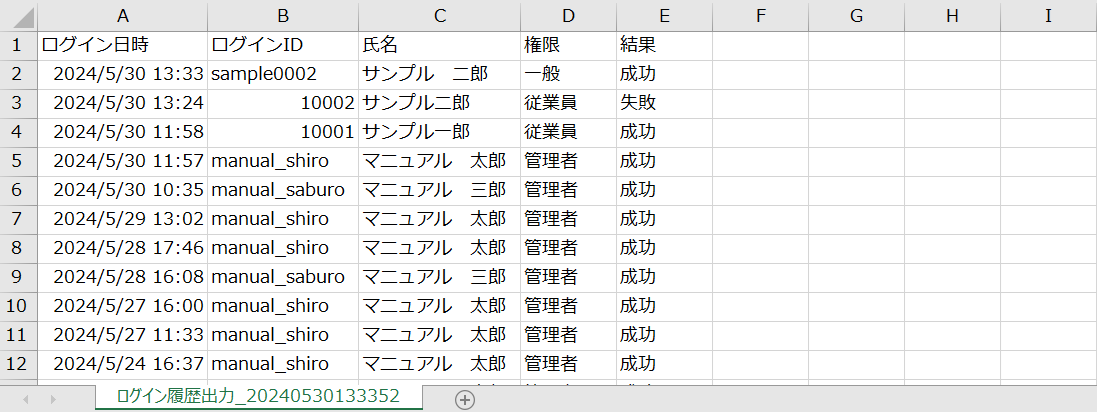1097x412 pixels.
Task: Select the 一般 permission cell
Action: pyautogui.click(x=568, y=74)
